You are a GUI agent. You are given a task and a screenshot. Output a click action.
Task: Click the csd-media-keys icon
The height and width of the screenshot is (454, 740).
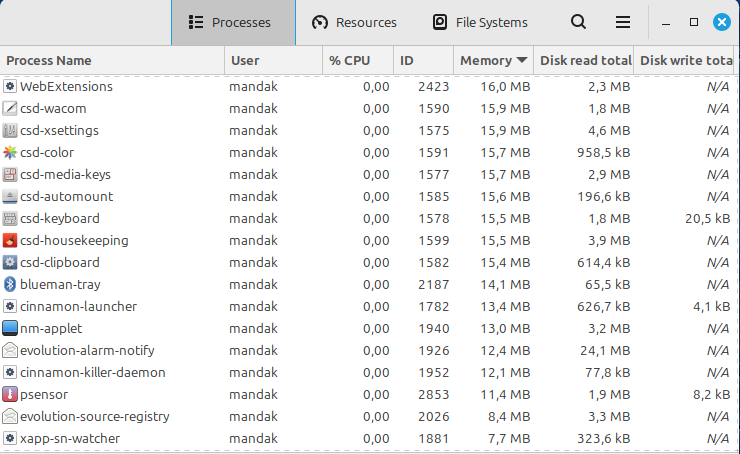pos(10,175)
